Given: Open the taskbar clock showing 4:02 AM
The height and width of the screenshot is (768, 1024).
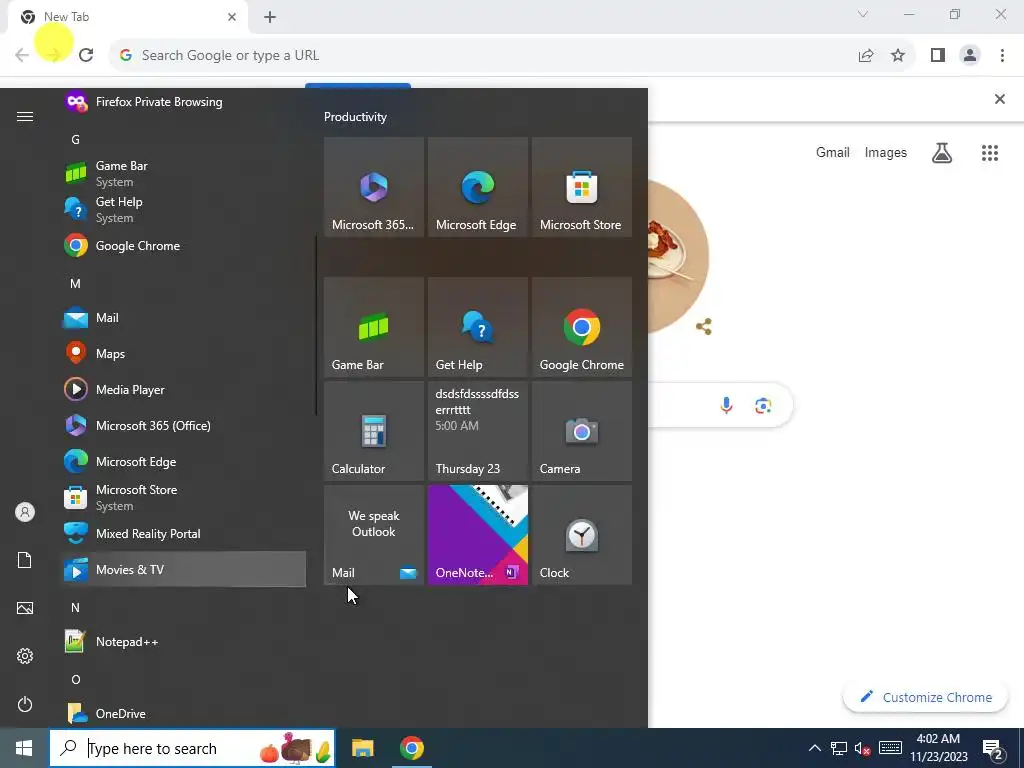Looking at the screenshot, I should 938,748.
